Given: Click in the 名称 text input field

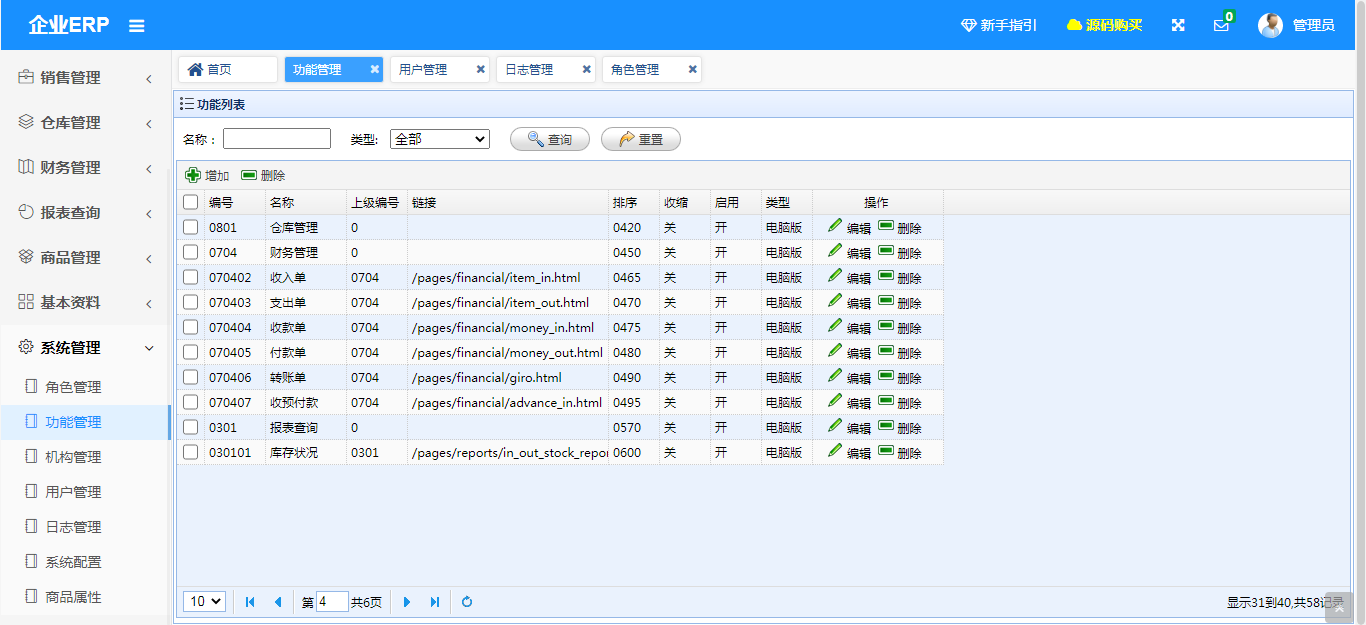Looking at the screenshot, I should point(276,139).
